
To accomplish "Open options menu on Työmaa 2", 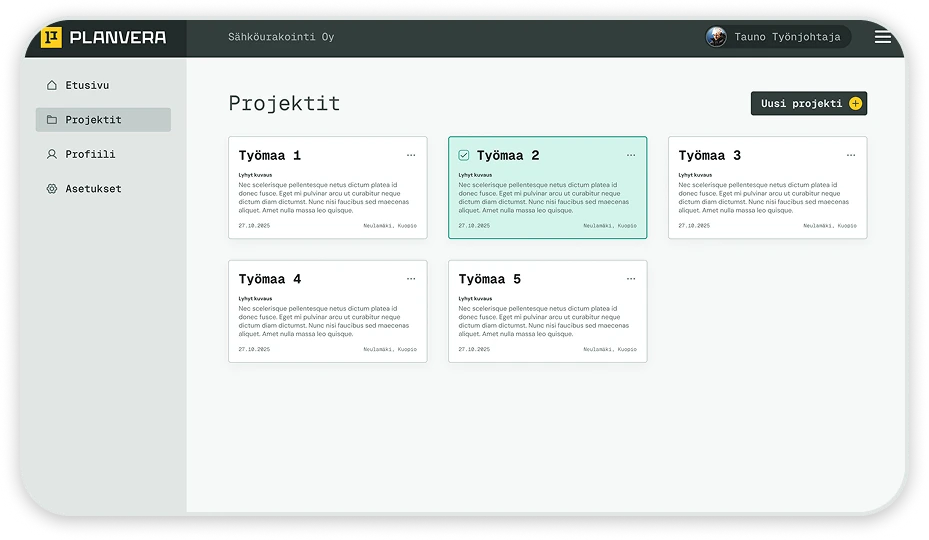I will [631, 155].
